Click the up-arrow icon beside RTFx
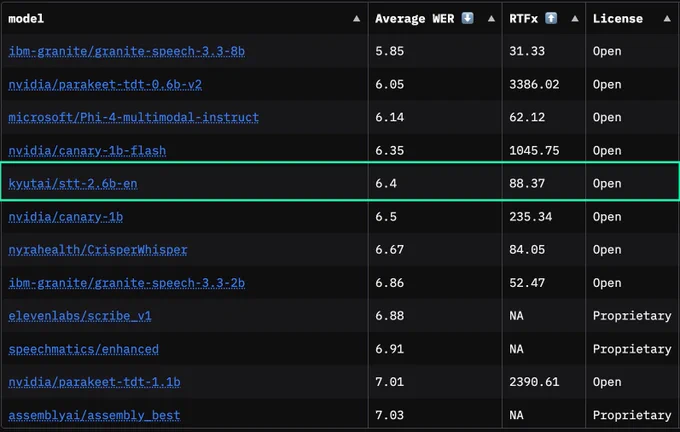Image resolution: width=680 pixels, height=432 pixels. point(551,18)
